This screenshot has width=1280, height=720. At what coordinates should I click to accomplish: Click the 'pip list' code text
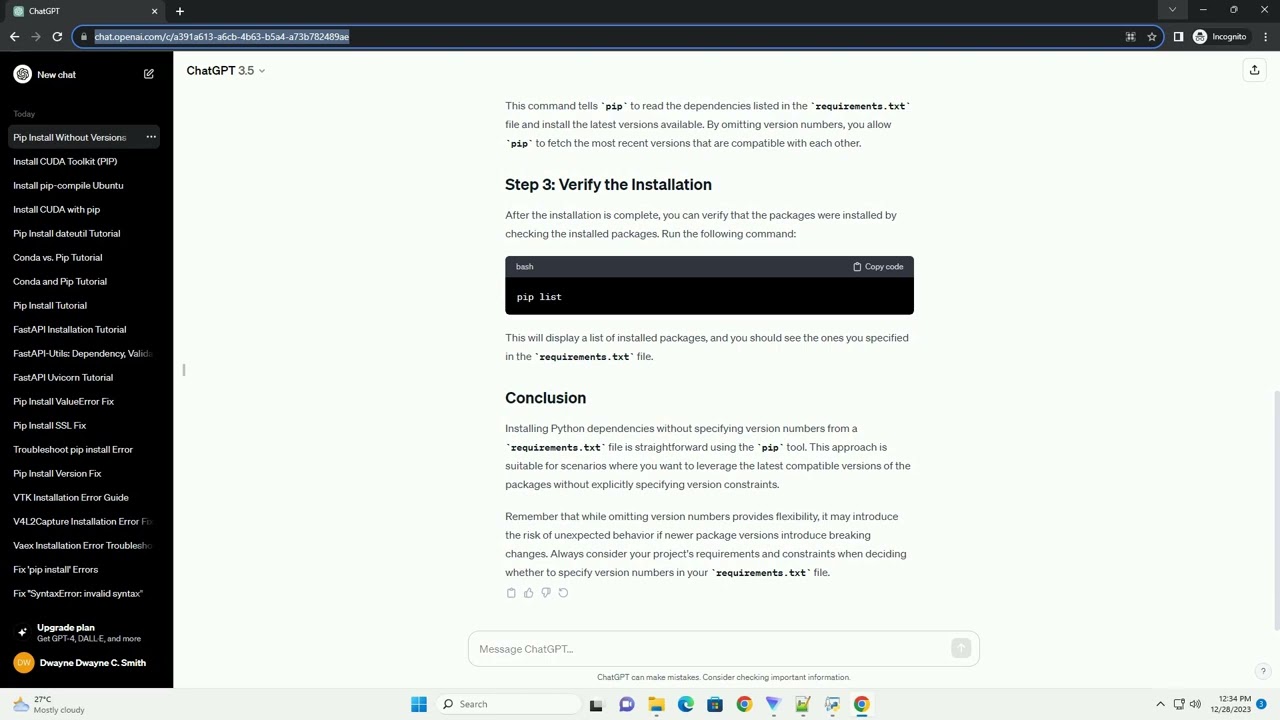pyautogui.click(x=539, y=297)
